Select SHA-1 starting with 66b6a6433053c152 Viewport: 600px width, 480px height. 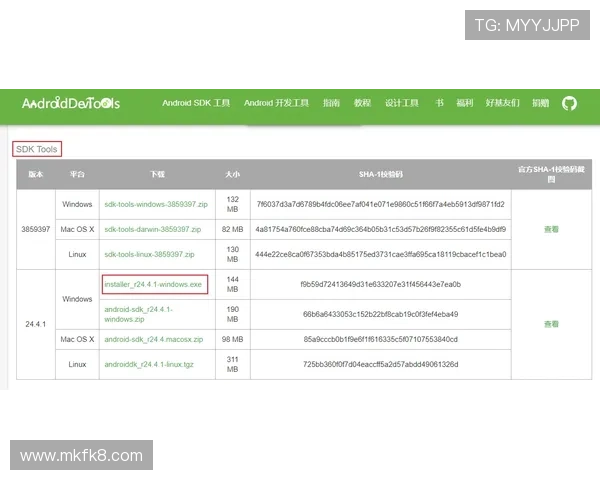[381, 314]
